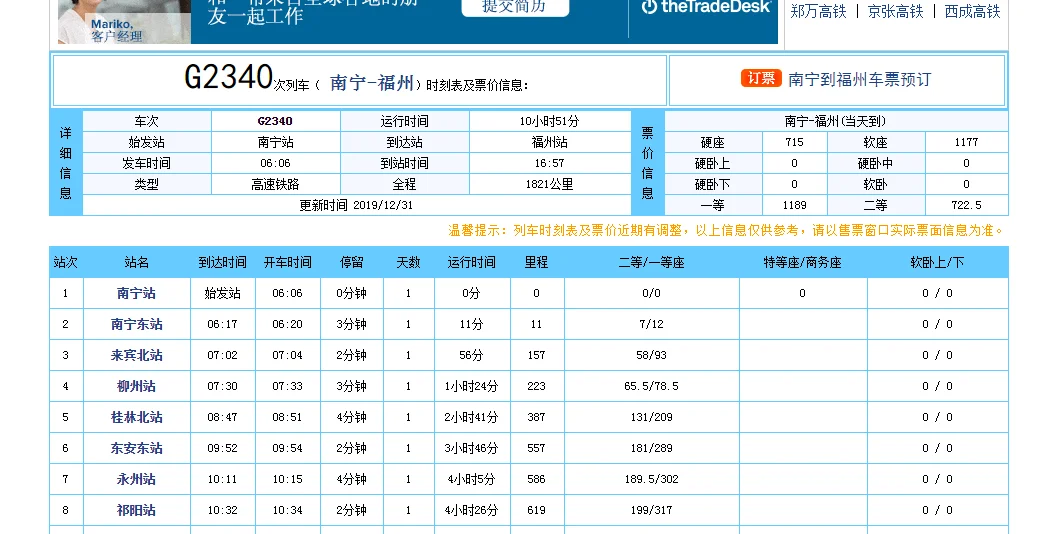Select the 181/289 fare for 东安东站
Viewport: 1062px width, 534px height.
[651, 448]
